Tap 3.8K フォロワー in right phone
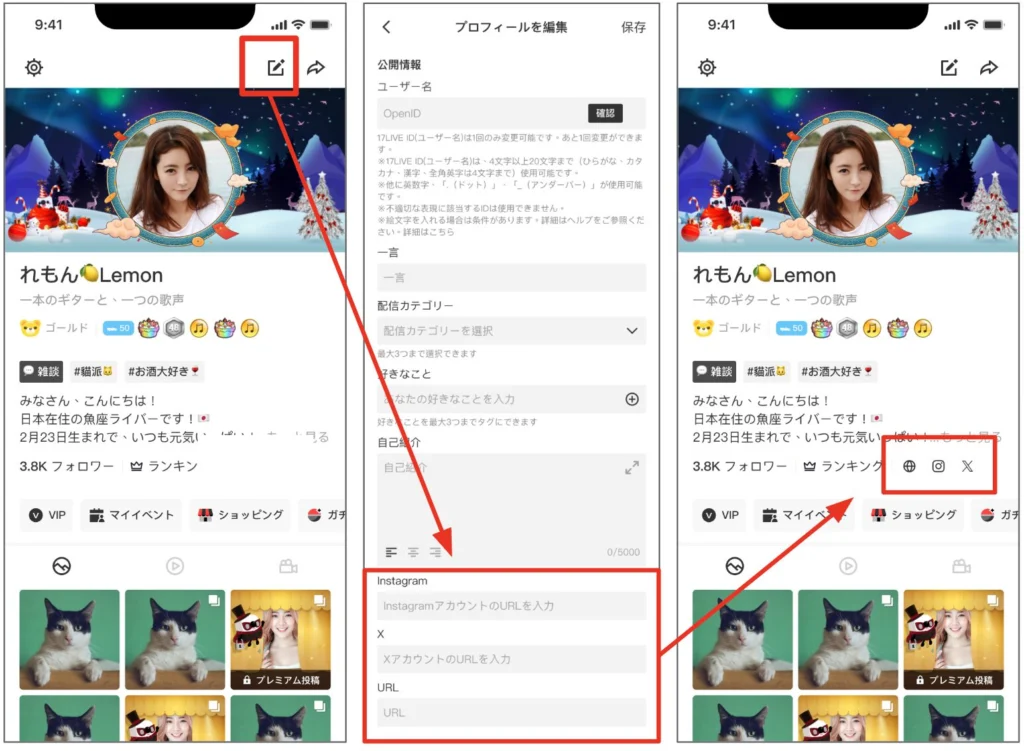Screen dimensions: 1024x751 [740, 466]
